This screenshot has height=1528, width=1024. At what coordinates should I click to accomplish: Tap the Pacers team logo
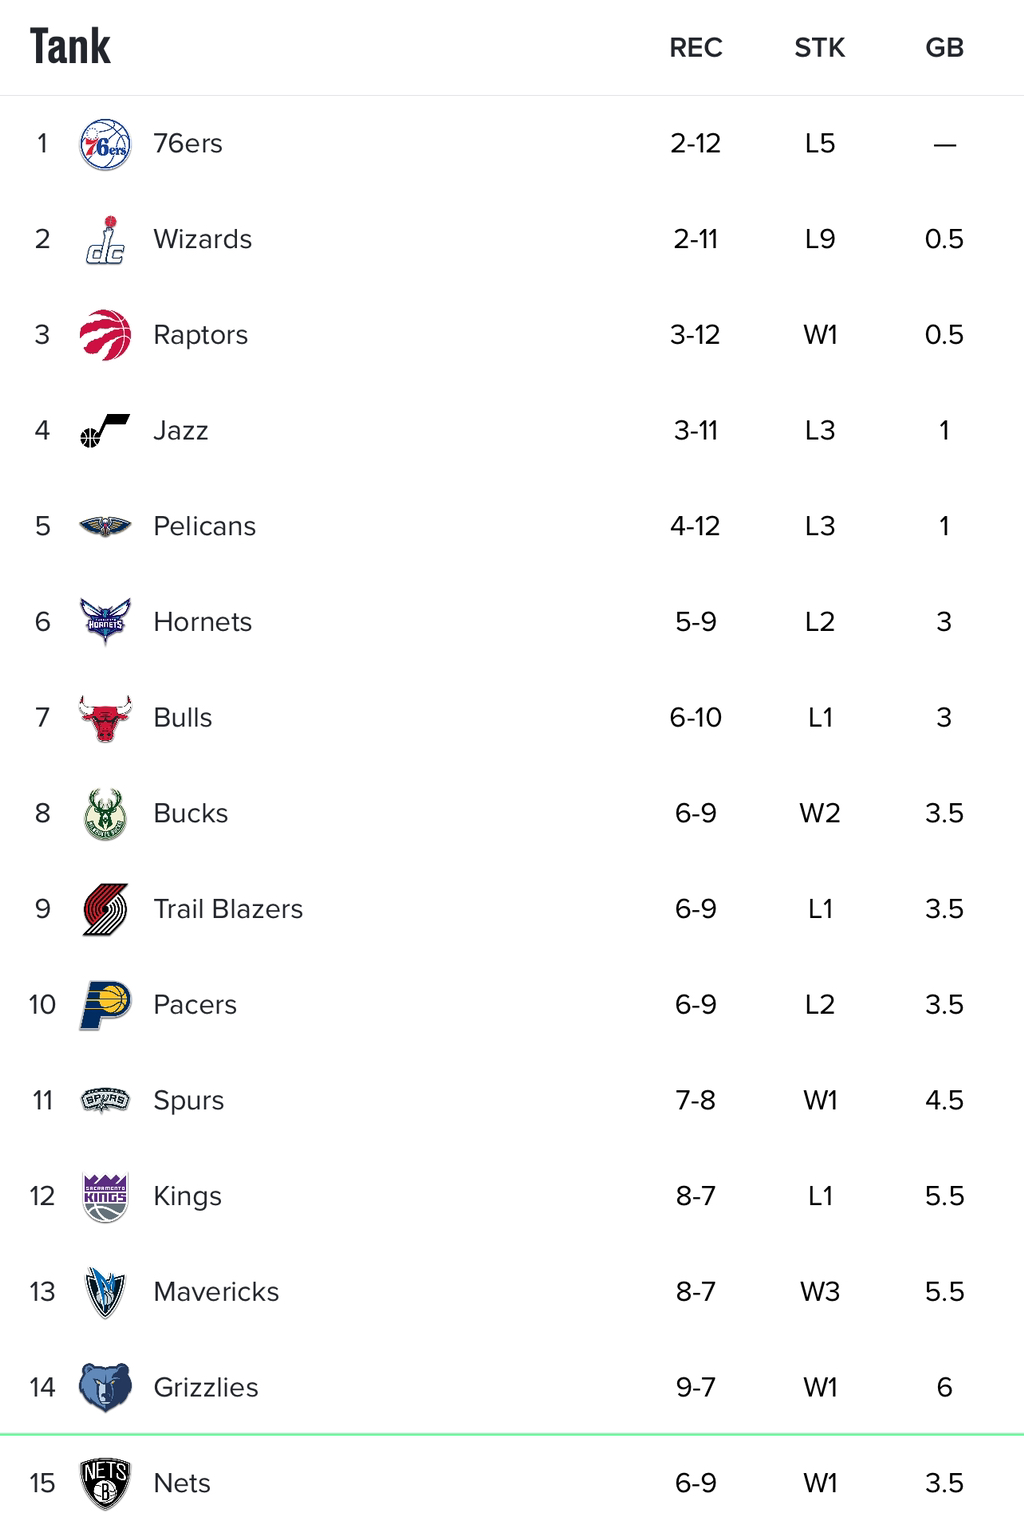tap(105, 1005)
